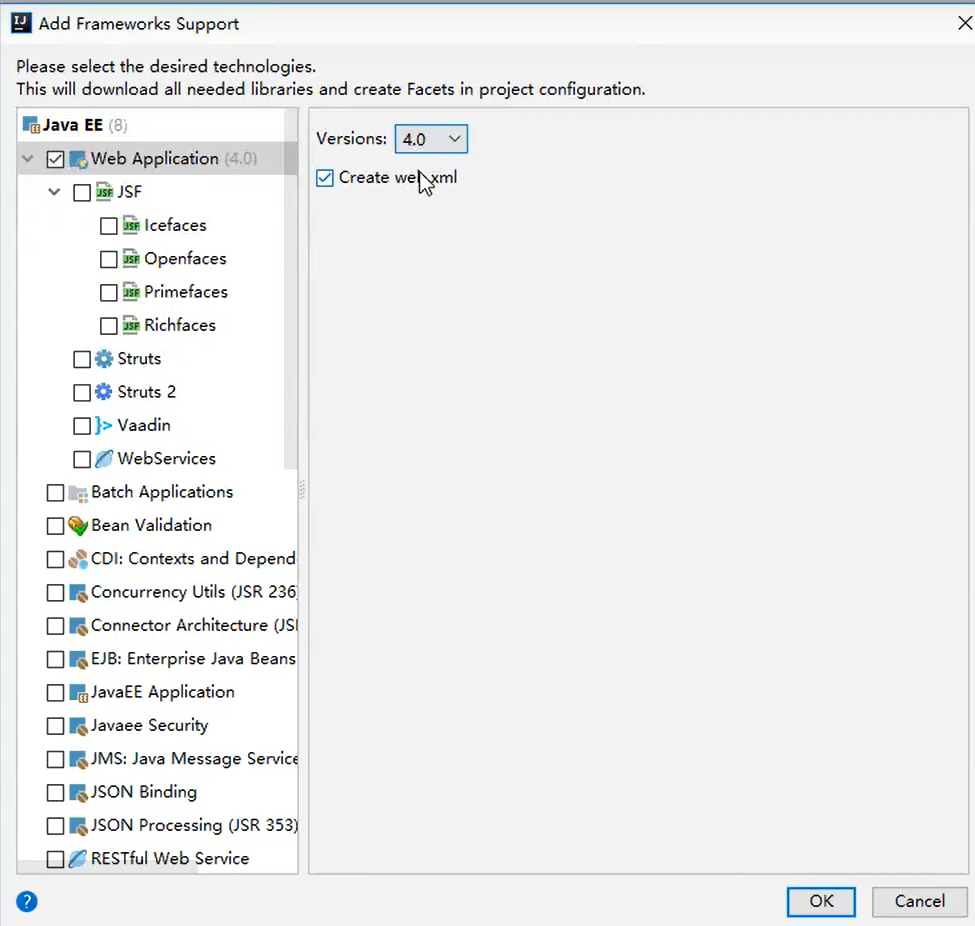Click the EJB Enterprise Java Beans icon
The image size is (975, 926).
[78, 659]
